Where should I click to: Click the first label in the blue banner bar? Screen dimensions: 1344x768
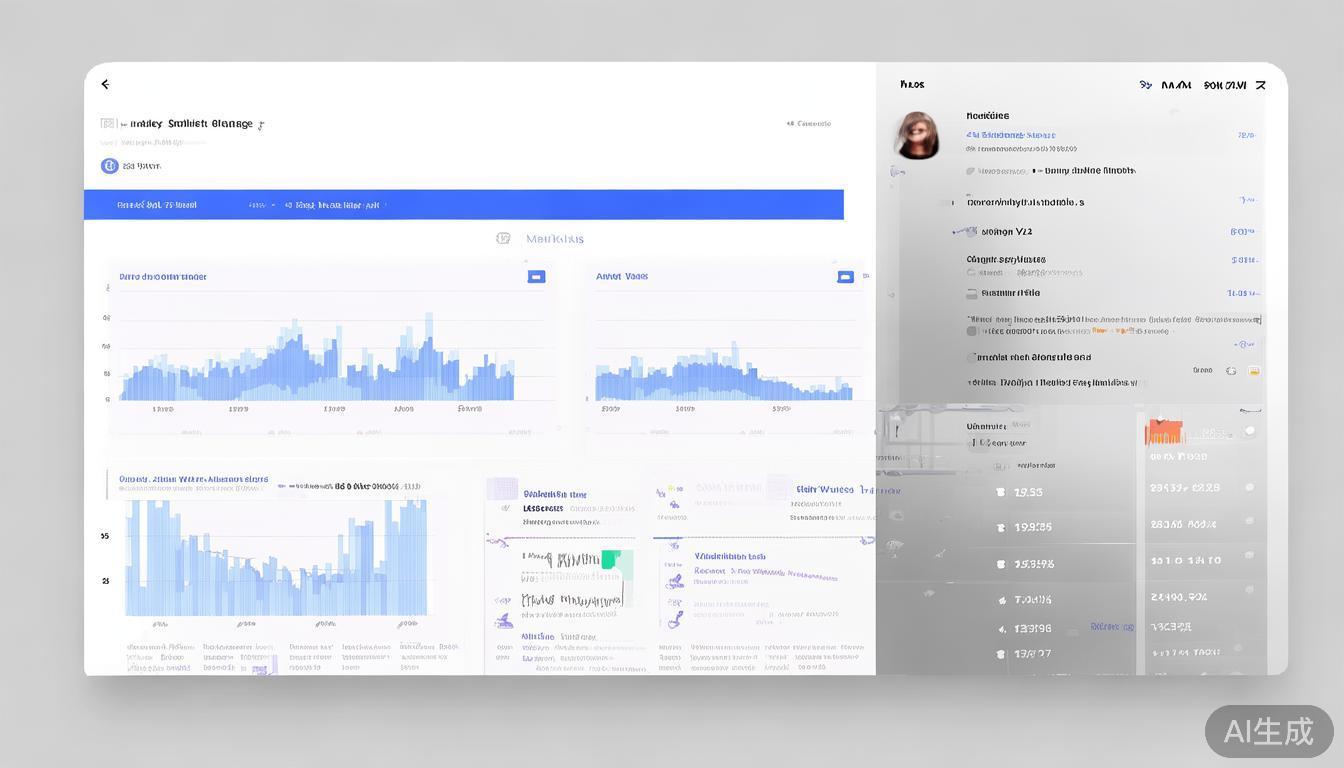[x=157, y=205]
